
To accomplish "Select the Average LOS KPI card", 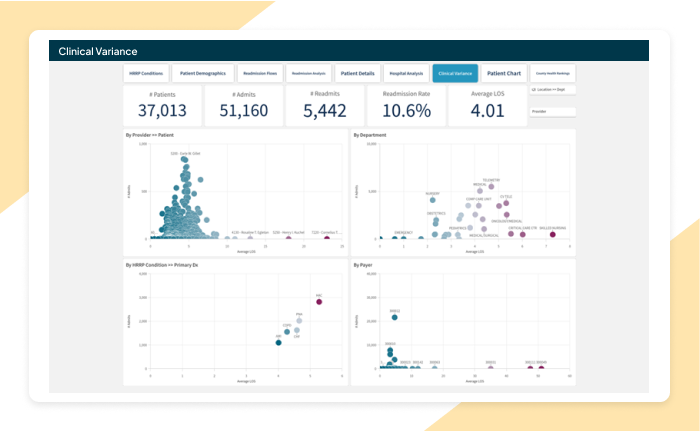I will [487, 105].
